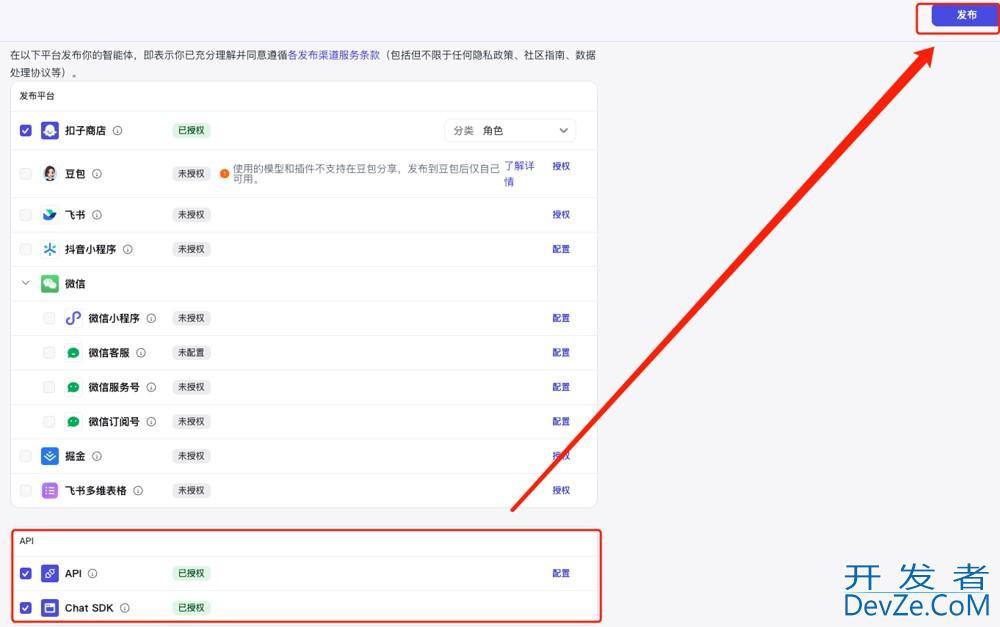Click 授权 for 飞书多维表格

point(561,491)
